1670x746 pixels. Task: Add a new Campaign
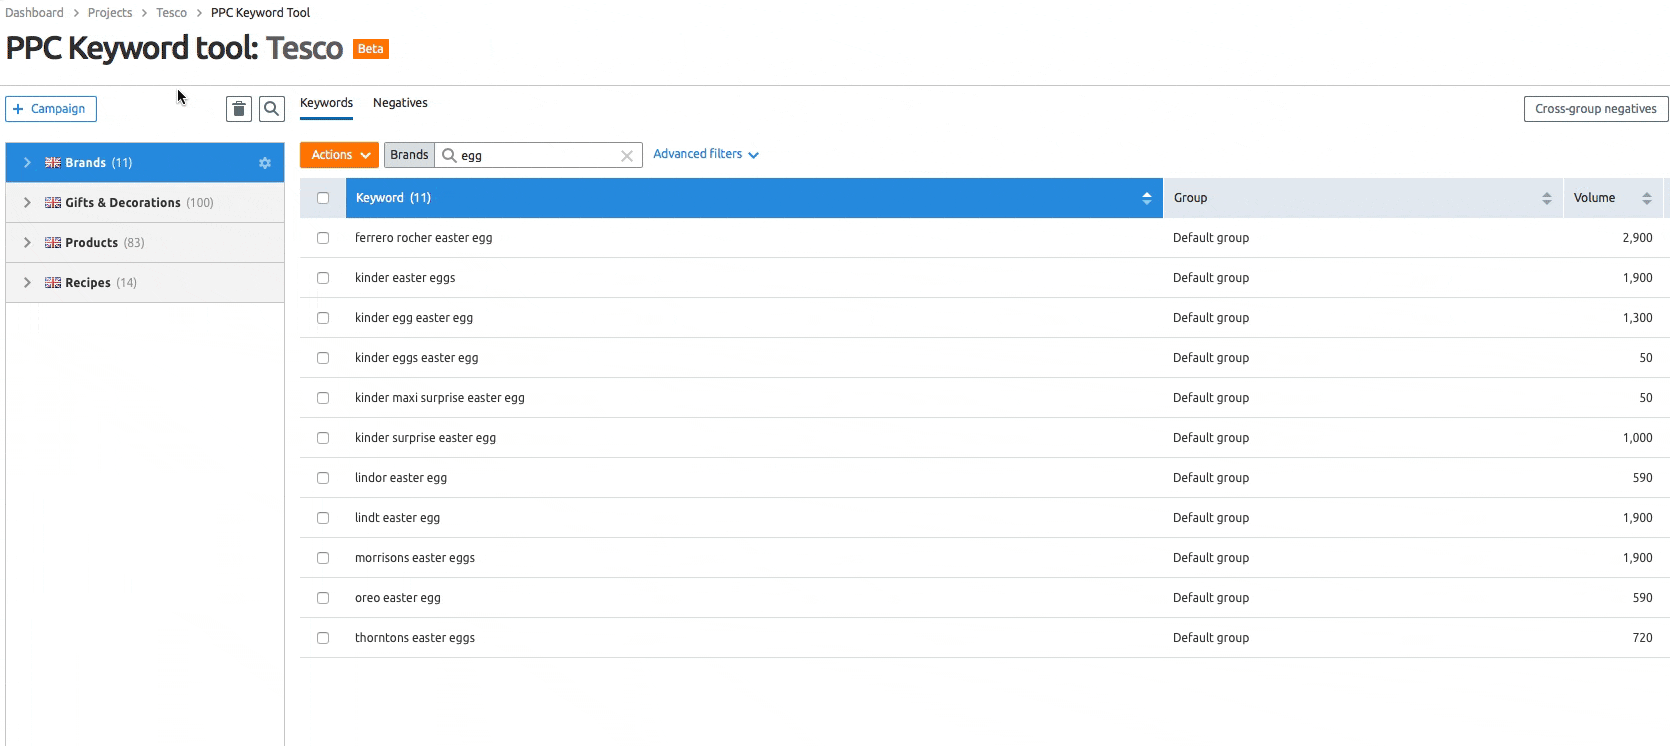pos(51,109)
